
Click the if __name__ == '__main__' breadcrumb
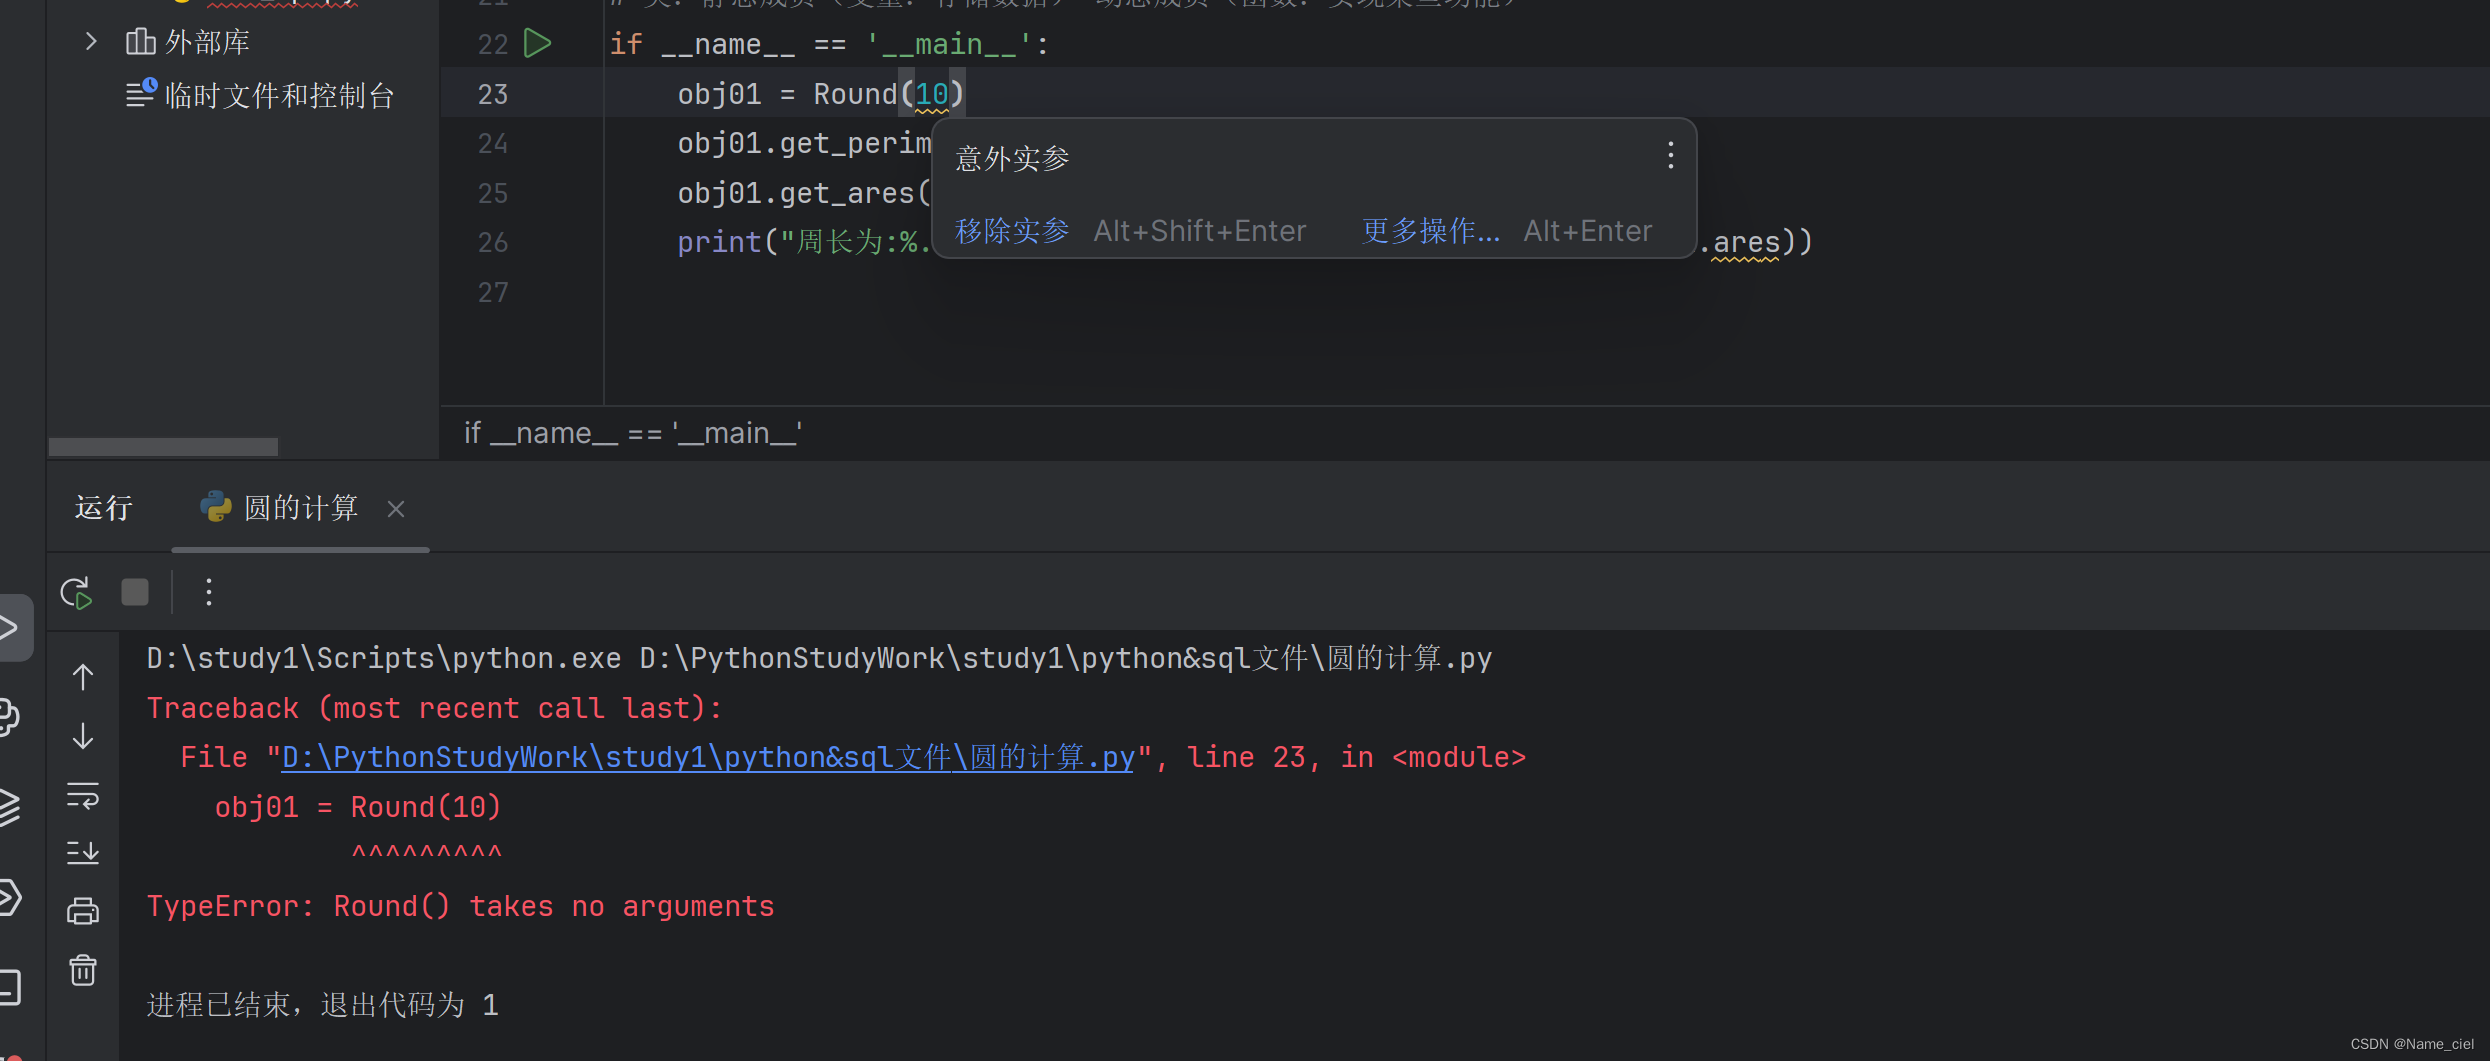pyautogui.click(x=632, y=432)
